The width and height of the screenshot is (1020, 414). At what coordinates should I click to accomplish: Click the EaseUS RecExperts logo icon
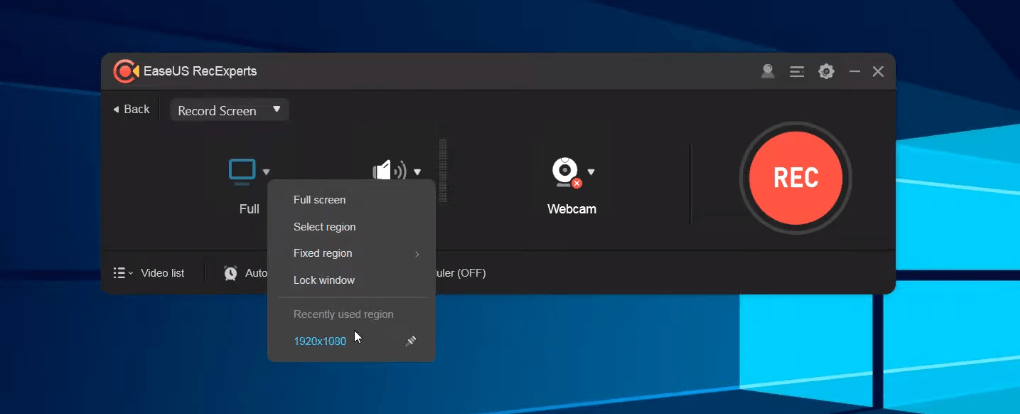[126, 71]
